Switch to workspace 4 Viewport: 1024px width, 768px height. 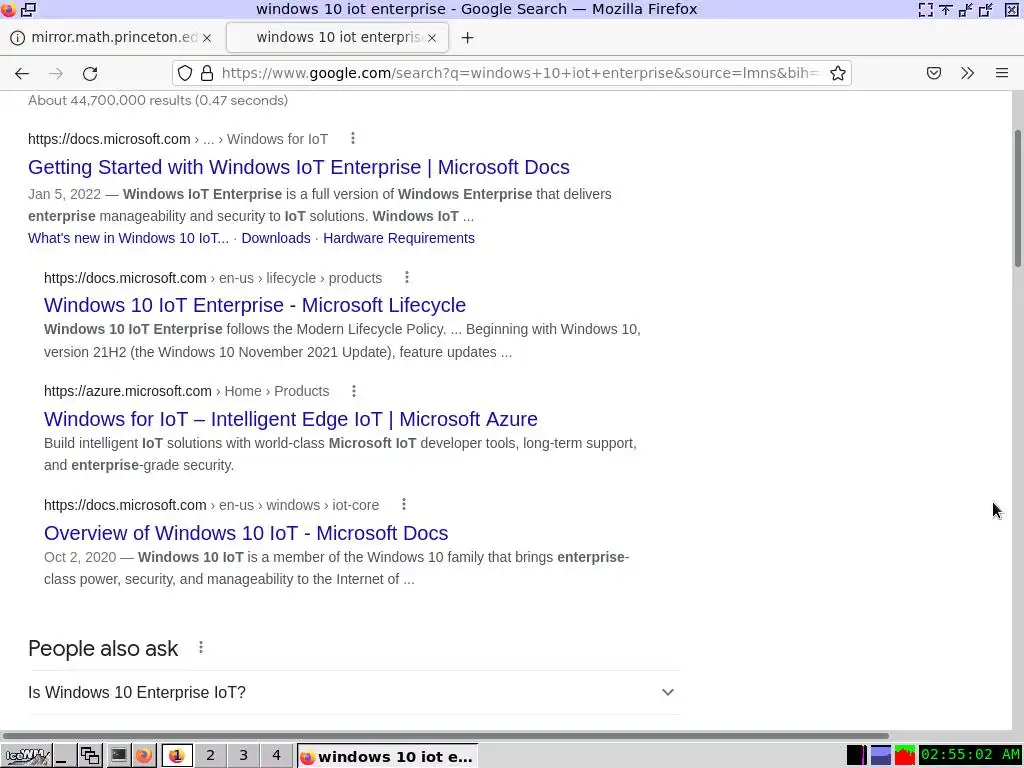[276, 756]
